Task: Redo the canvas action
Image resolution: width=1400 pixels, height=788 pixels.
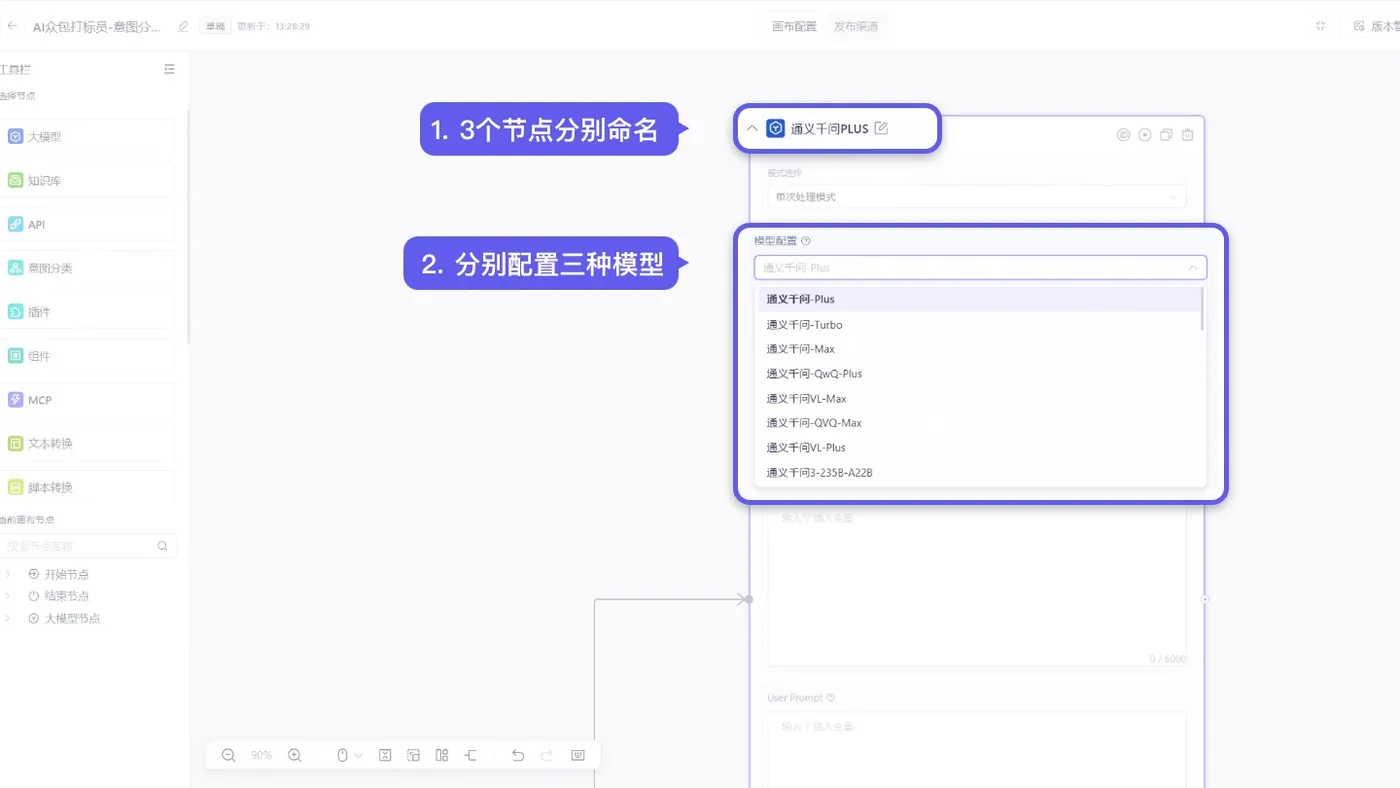Action: pos(547,755)
